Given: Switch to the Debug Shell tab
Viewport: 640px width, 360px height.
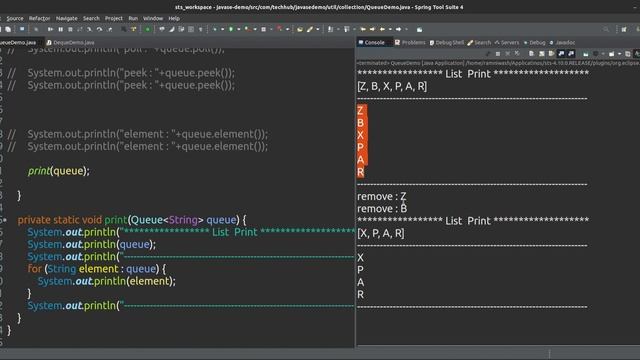Looking at the screenshot, I should tap(447, 42).
